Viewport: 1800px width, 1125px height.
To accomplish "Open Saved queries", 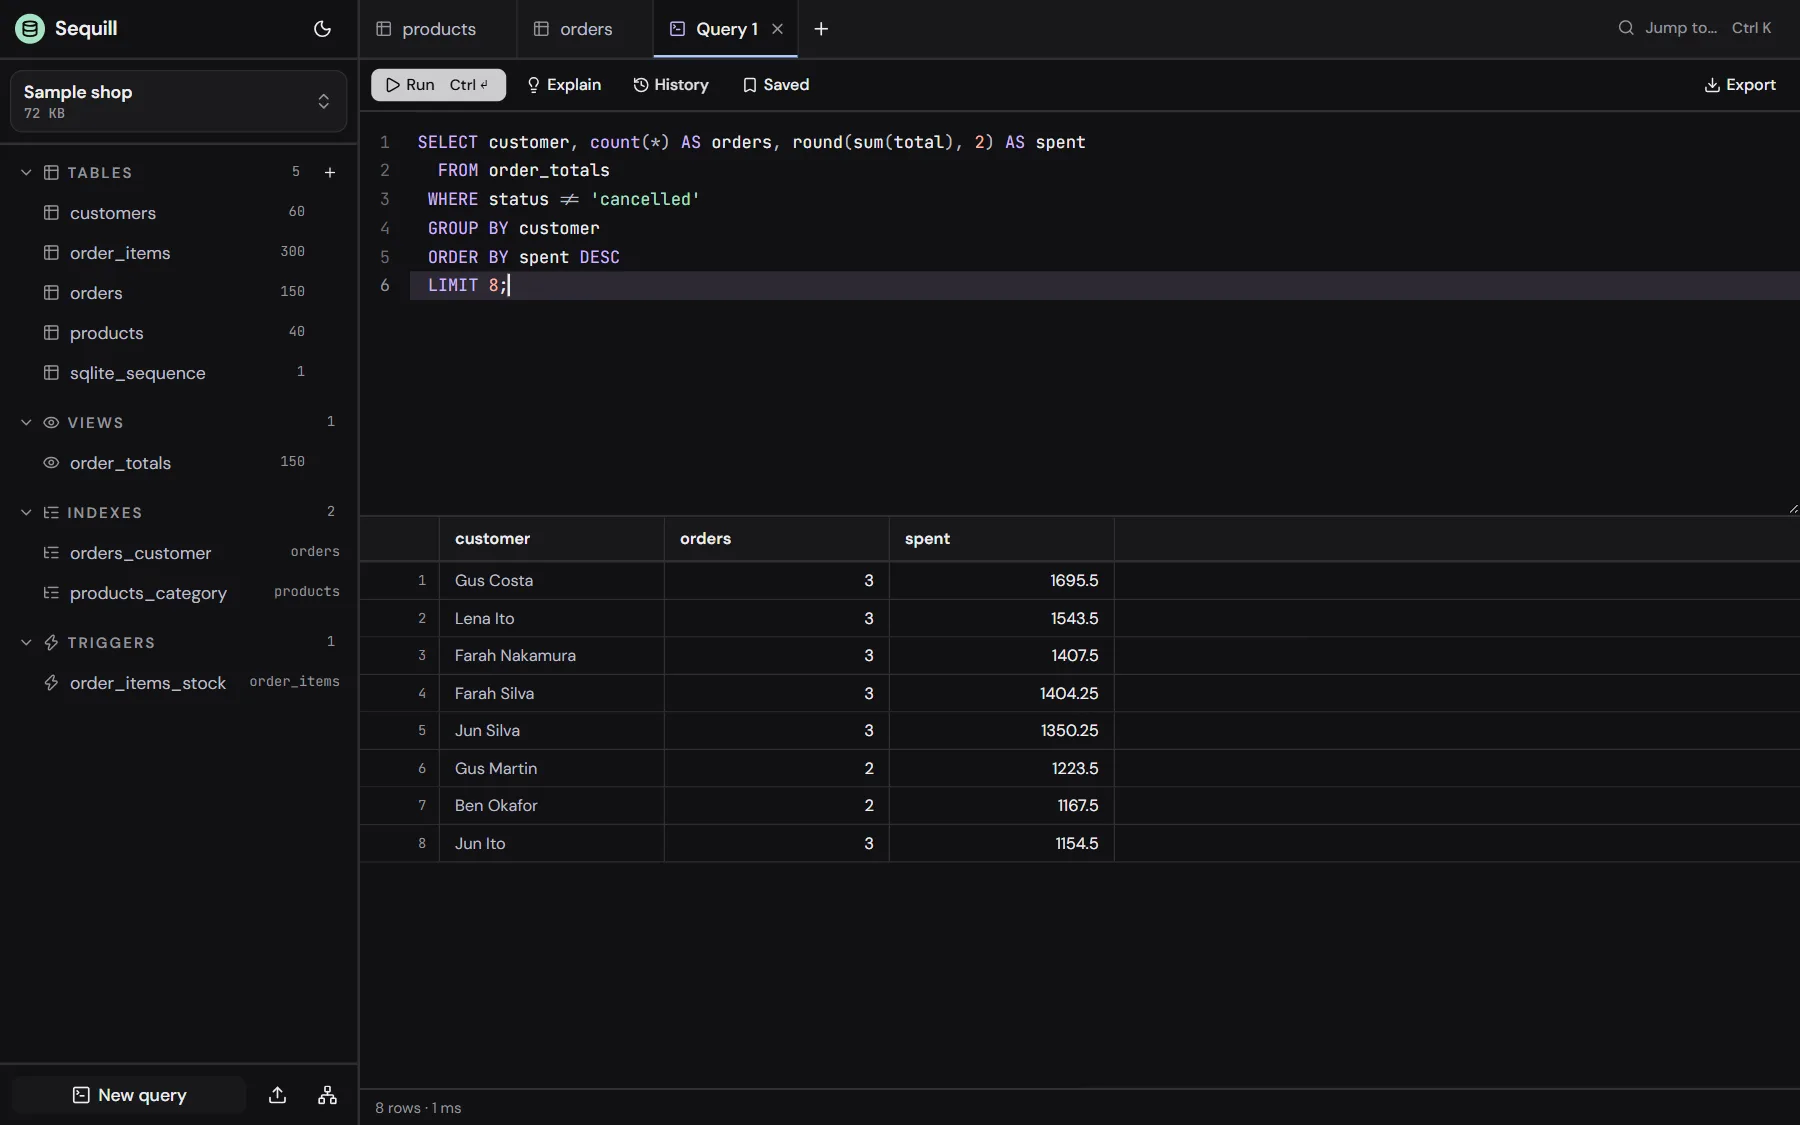I will (x=776, y=85).
